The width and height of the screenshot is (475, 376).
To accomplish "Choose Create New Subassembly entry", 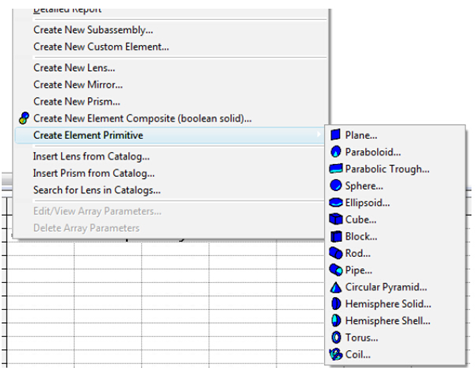I will point(93,30).
